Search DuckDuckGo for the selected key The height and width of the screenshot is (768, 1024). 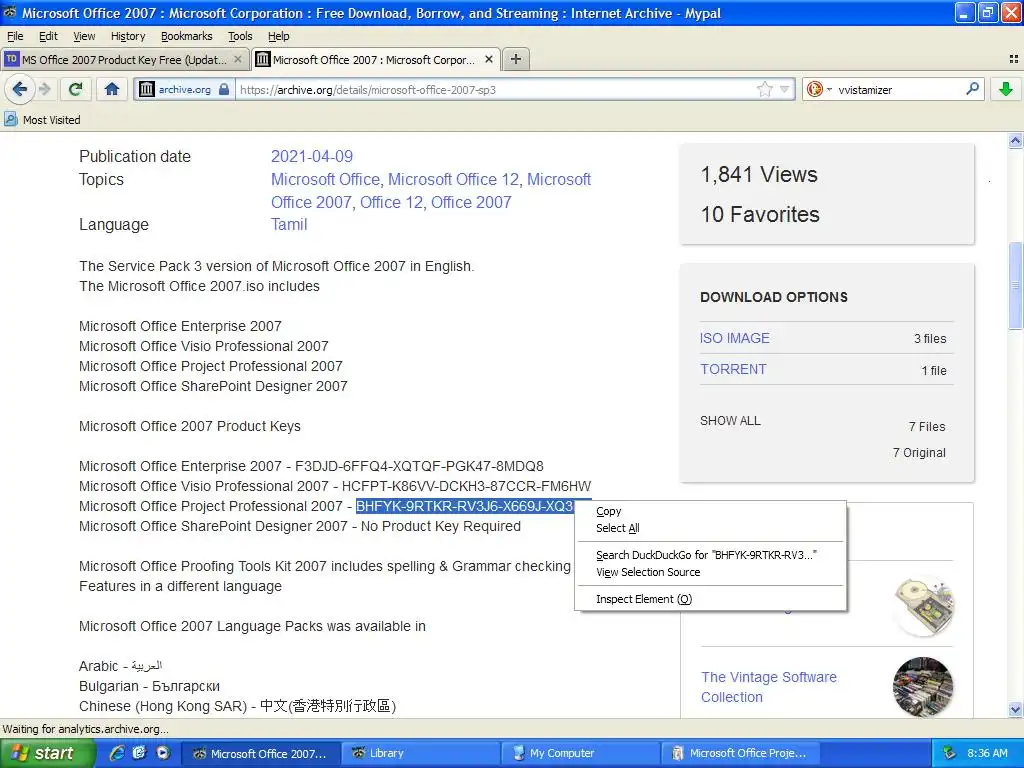point(711,555)
